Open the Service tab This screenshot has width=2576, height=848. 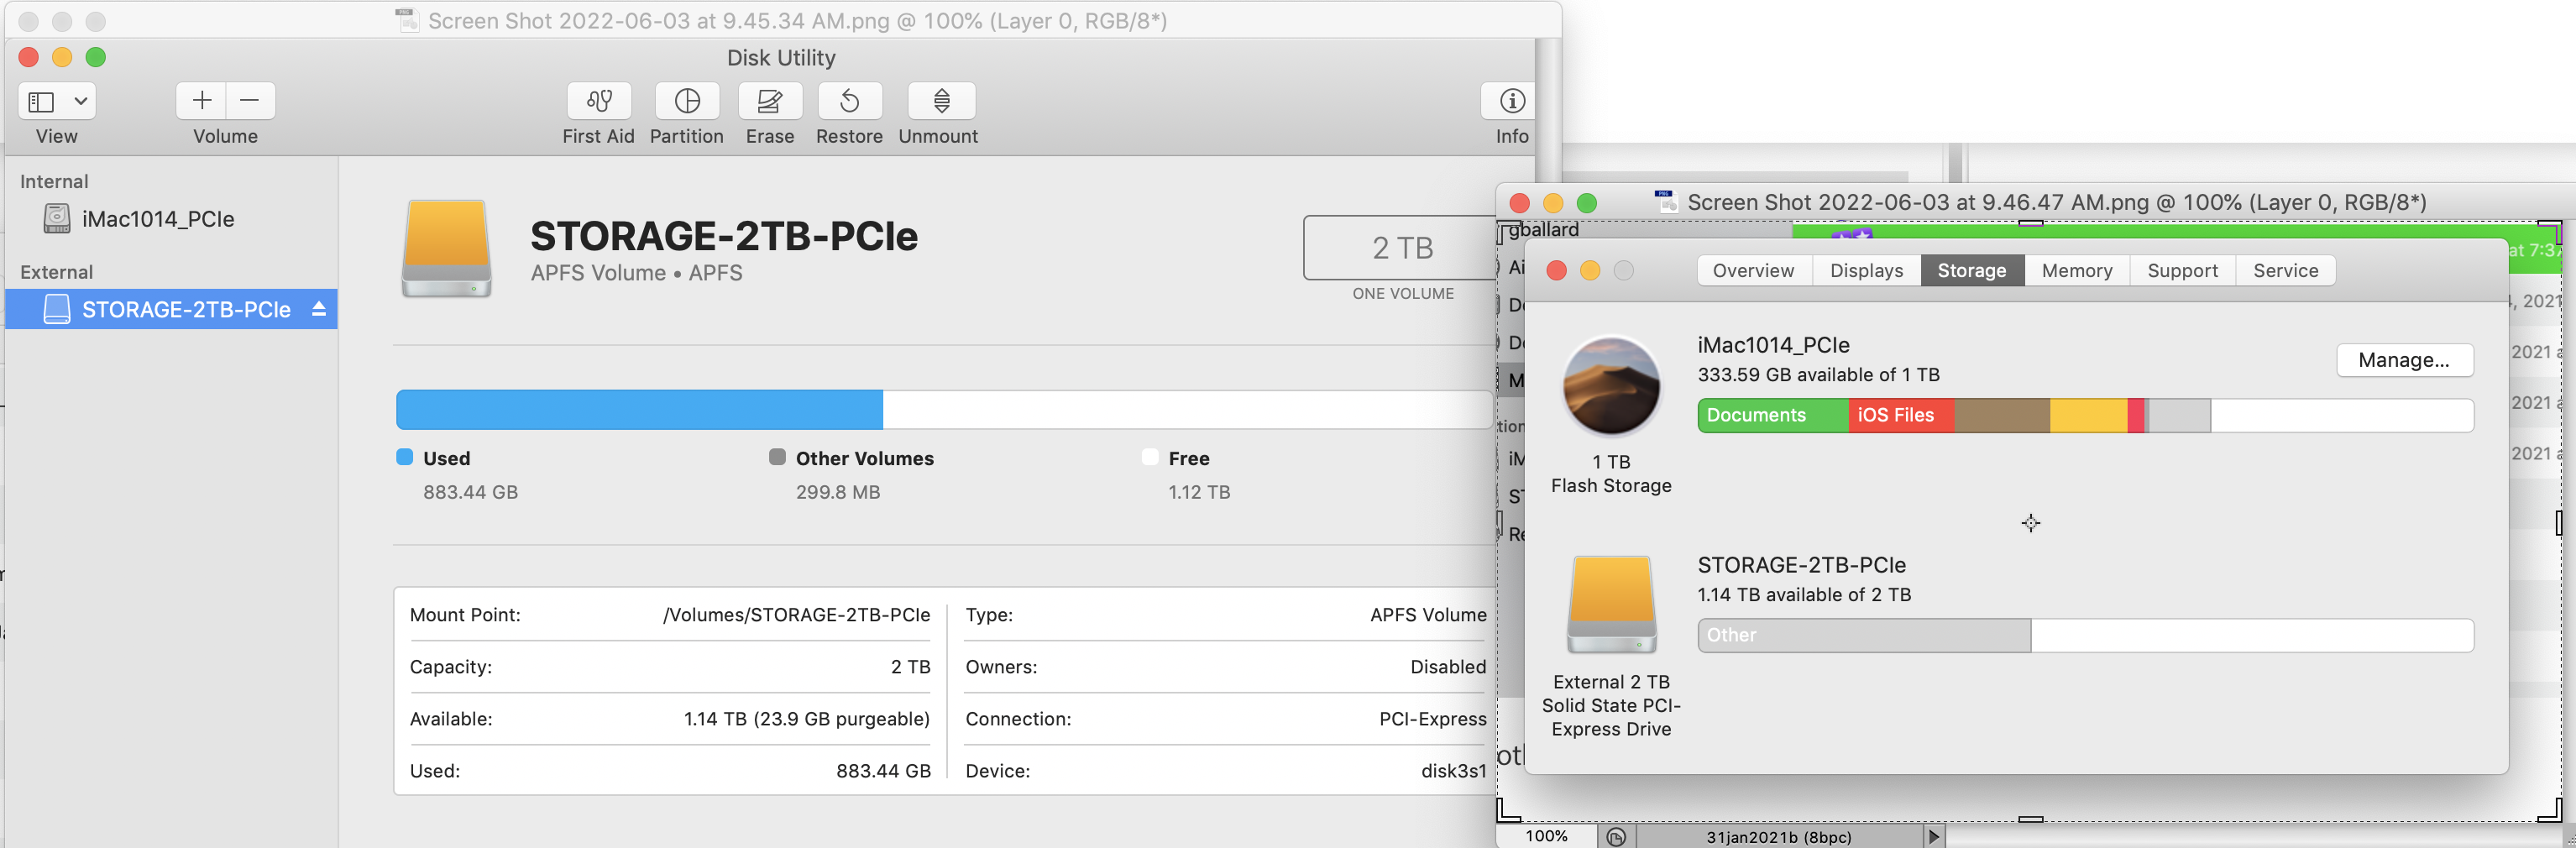[x=2285, y=271]
